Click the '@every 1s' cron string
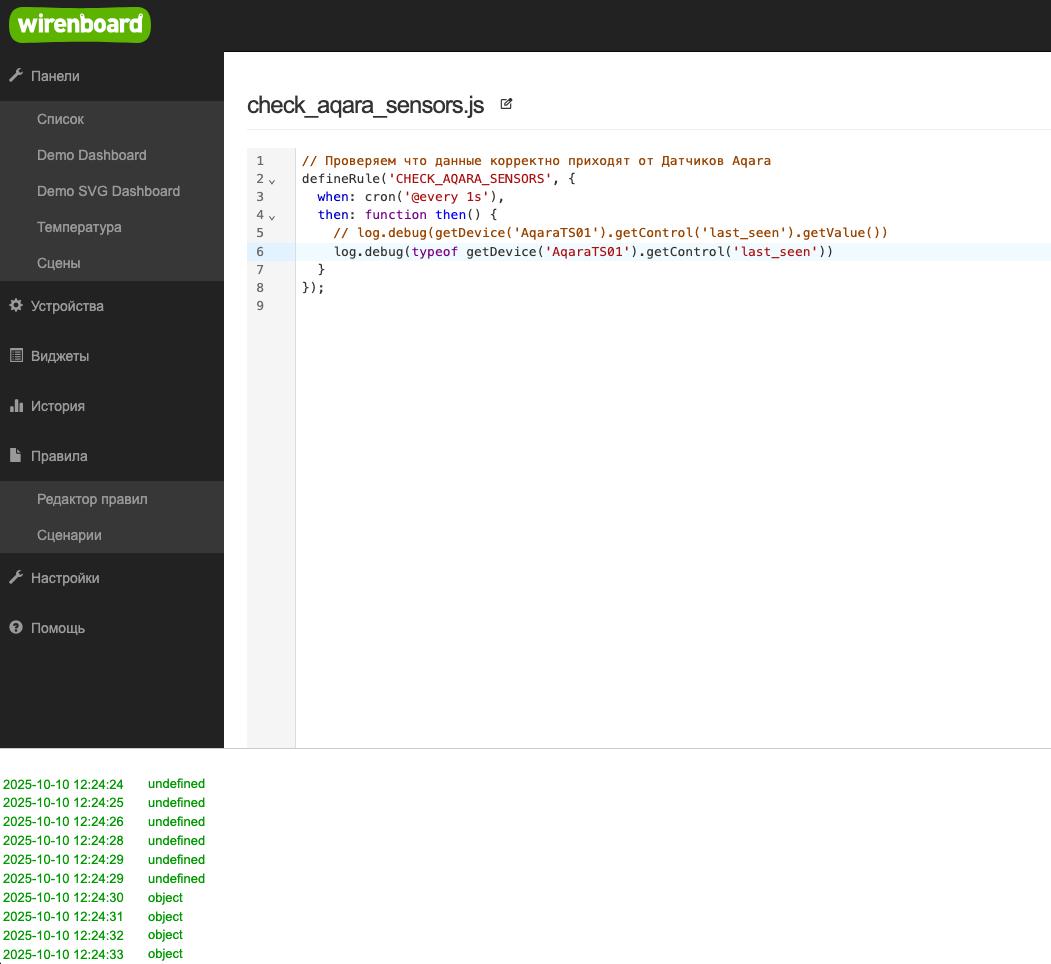 [x=446, y=197]
